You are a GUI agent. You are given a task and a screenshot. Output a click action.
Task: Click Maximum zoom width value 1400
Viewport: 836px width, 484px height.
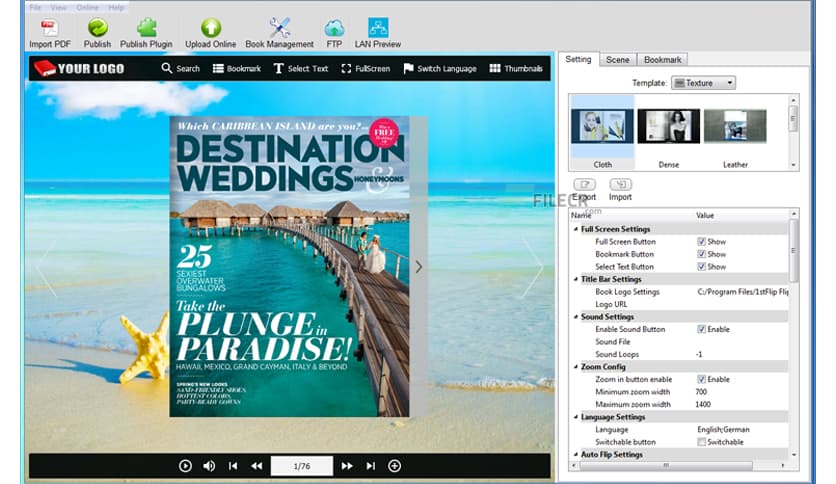coord(703,405)
